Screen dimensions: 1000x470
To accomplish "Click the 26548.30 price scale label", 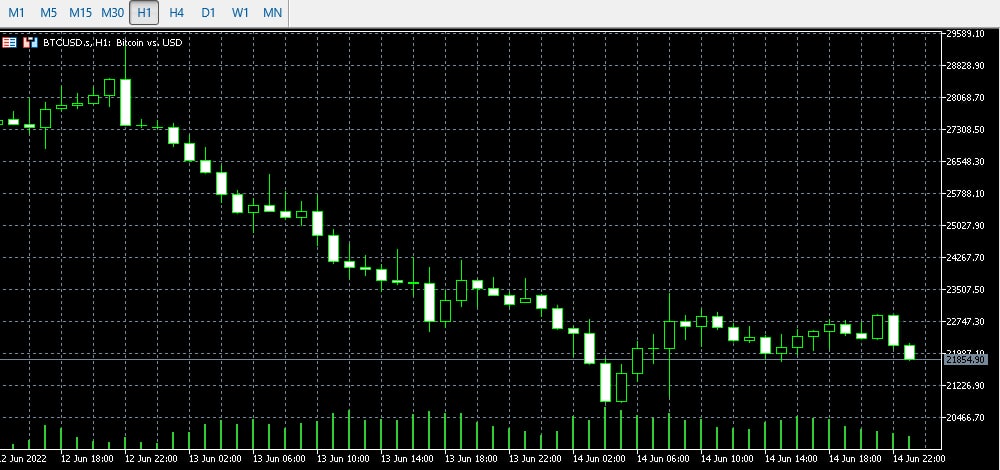I will point(966,161).
